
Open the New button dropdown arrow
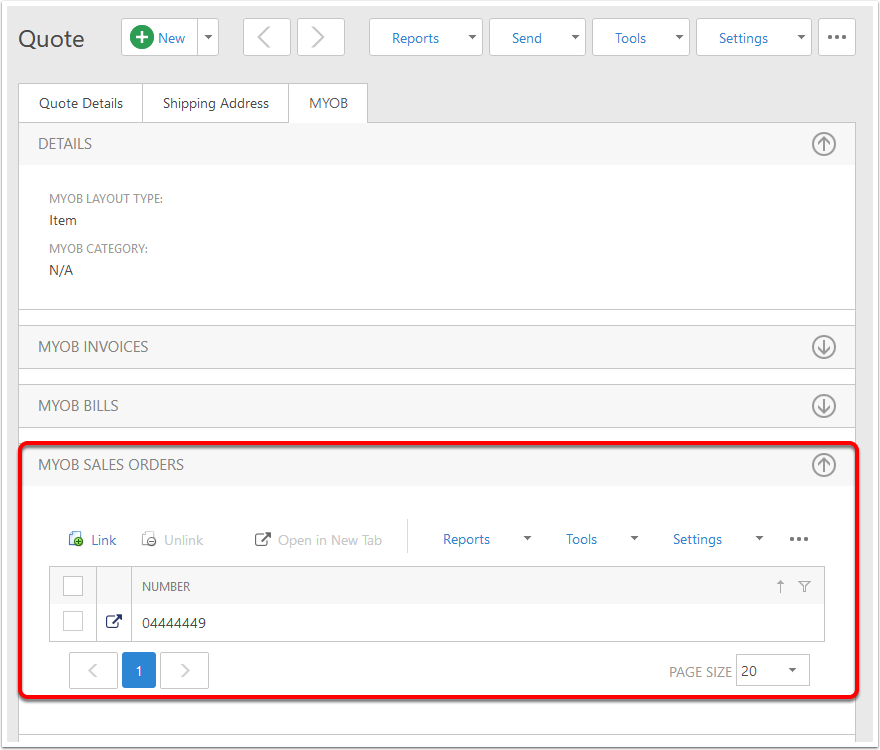(208, 38)
